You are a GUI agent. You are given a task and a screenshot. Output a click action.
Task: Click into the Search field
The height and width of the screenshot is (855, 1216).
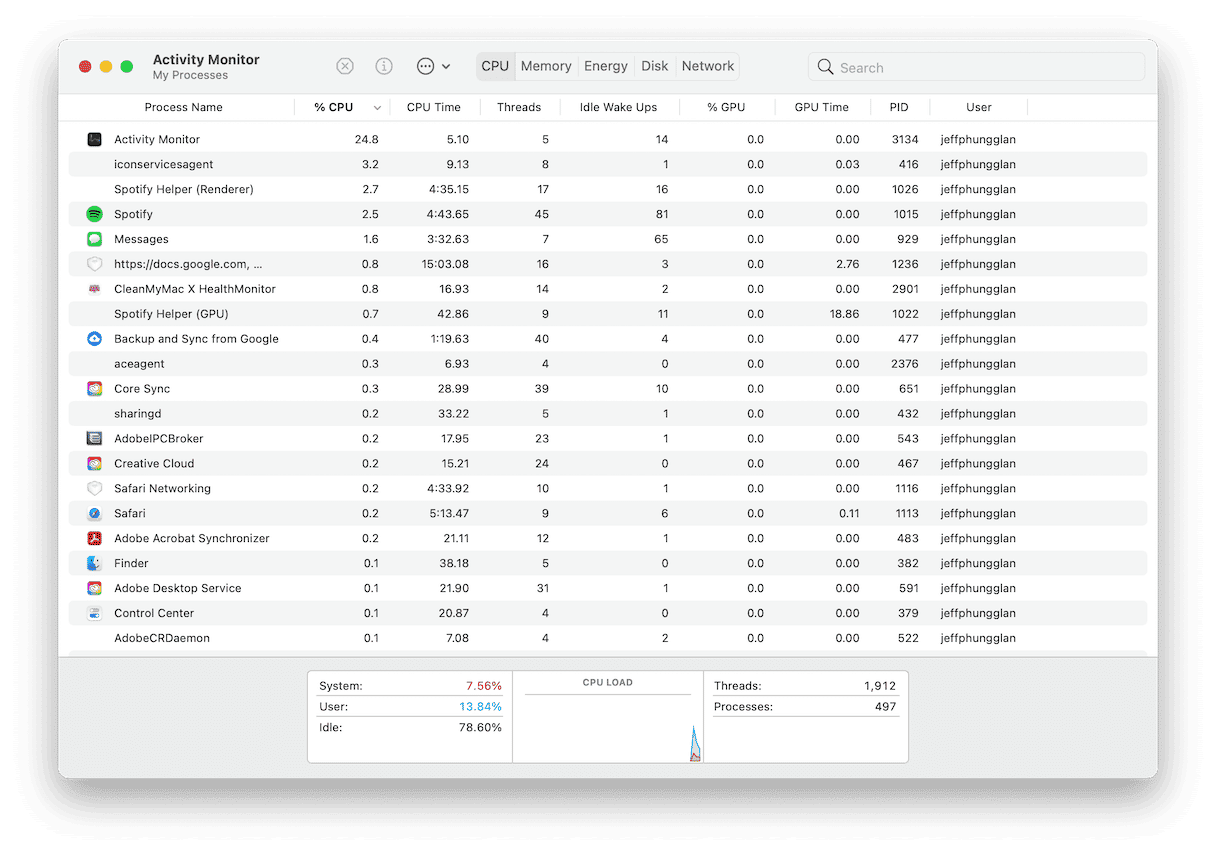click(986, 67)
